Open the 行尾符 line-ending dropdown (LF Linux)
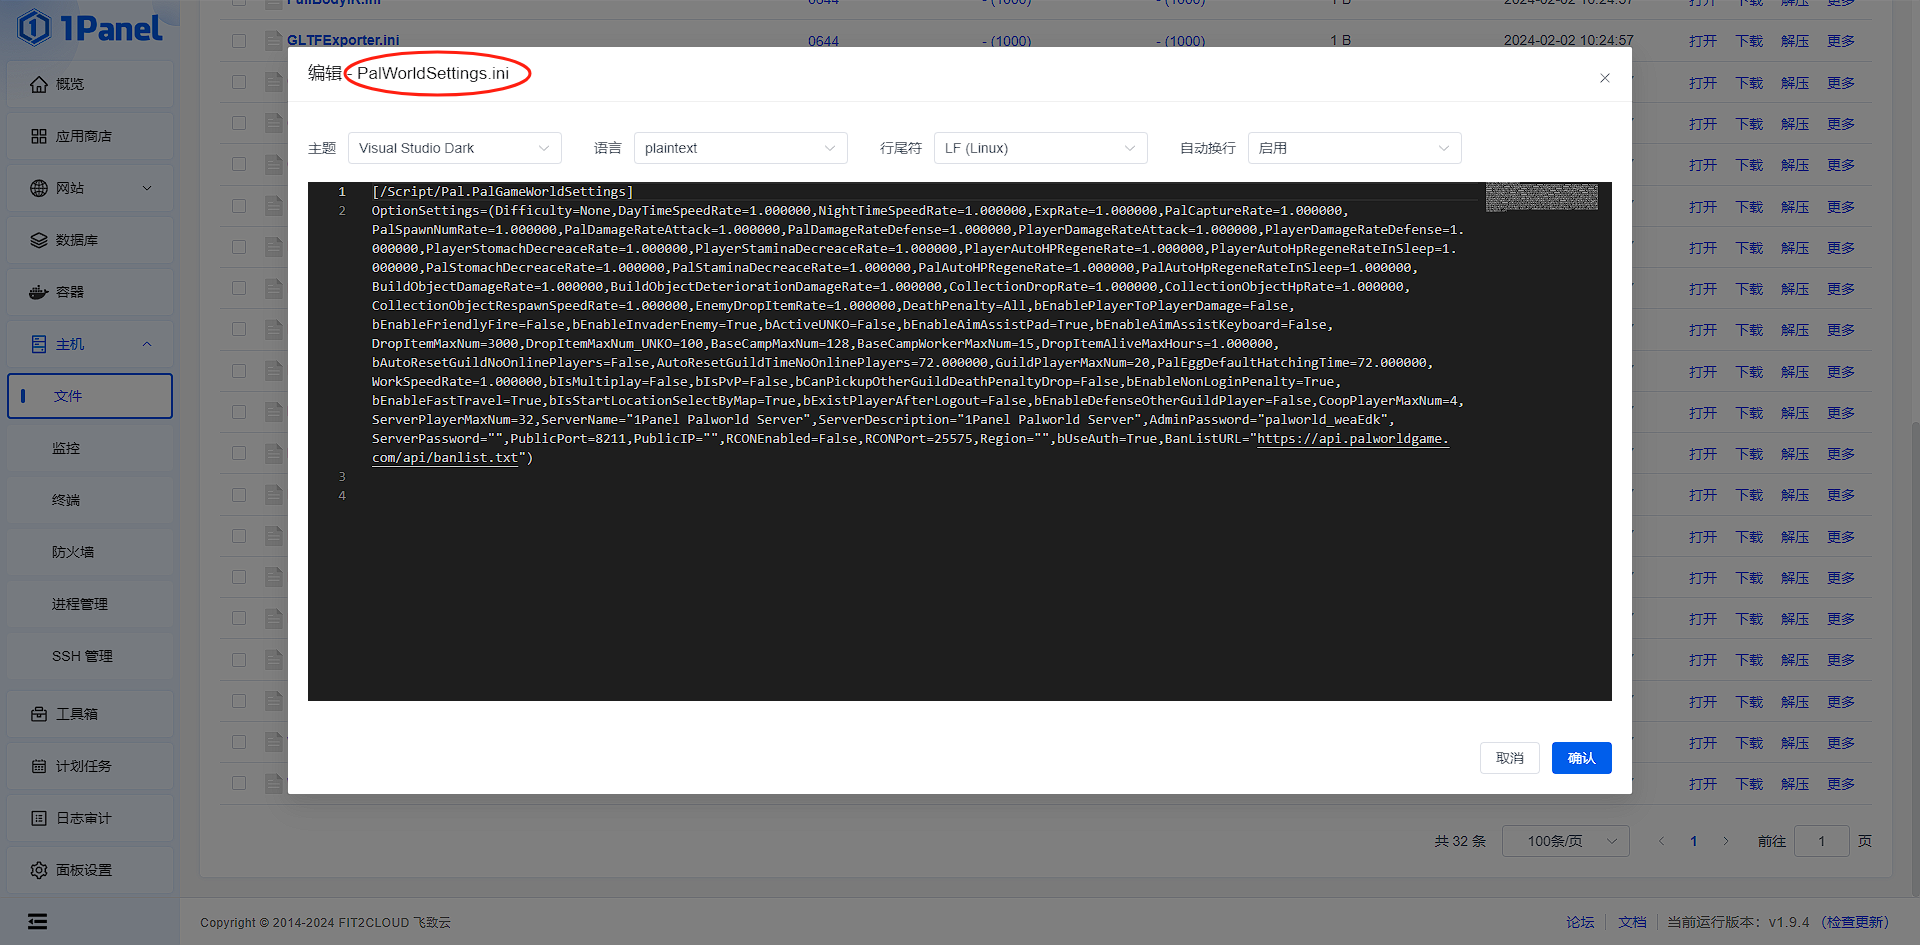 (x=1041, y=148)
